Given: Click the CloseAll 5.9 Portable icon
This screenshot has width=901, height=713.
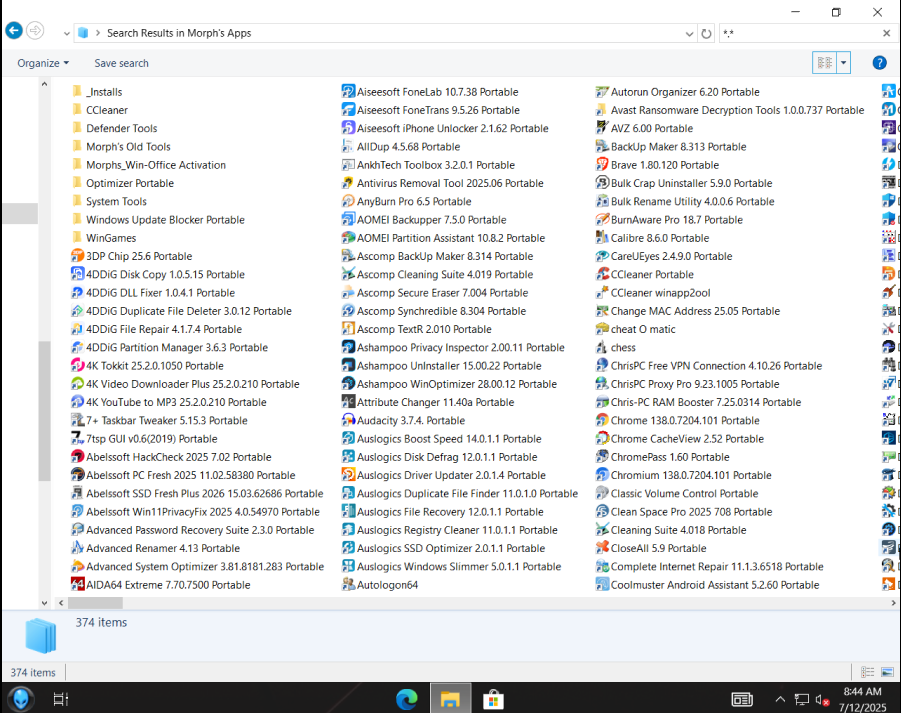Looking at the screenshot, I should tap(602, 548).
